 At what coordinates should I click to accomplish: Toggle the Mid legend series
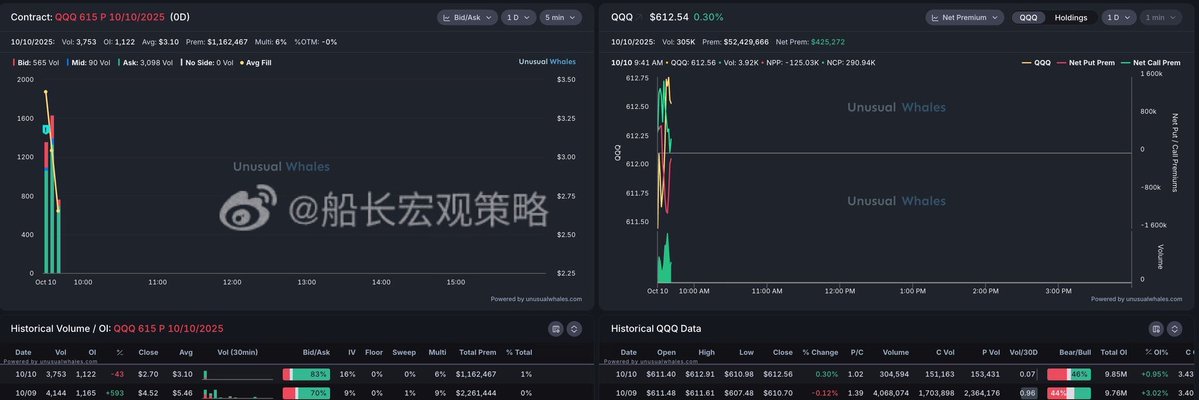pos(89,63)
